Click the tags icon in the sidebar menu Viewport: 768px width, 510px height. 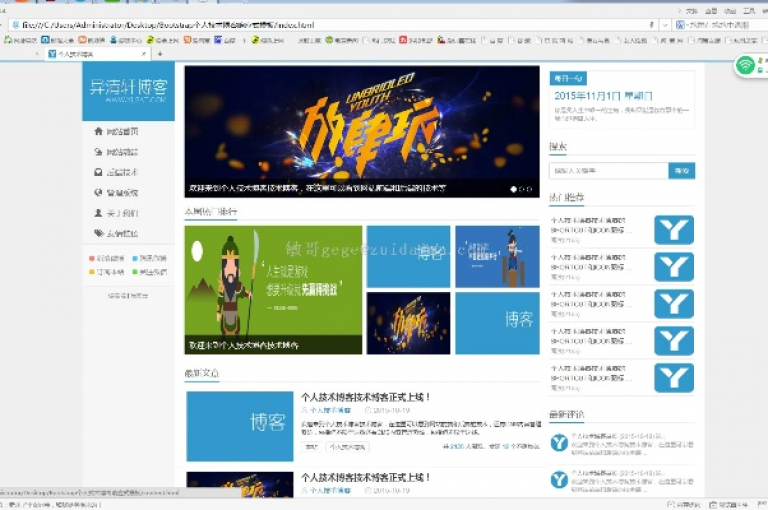tap(98, 233)
